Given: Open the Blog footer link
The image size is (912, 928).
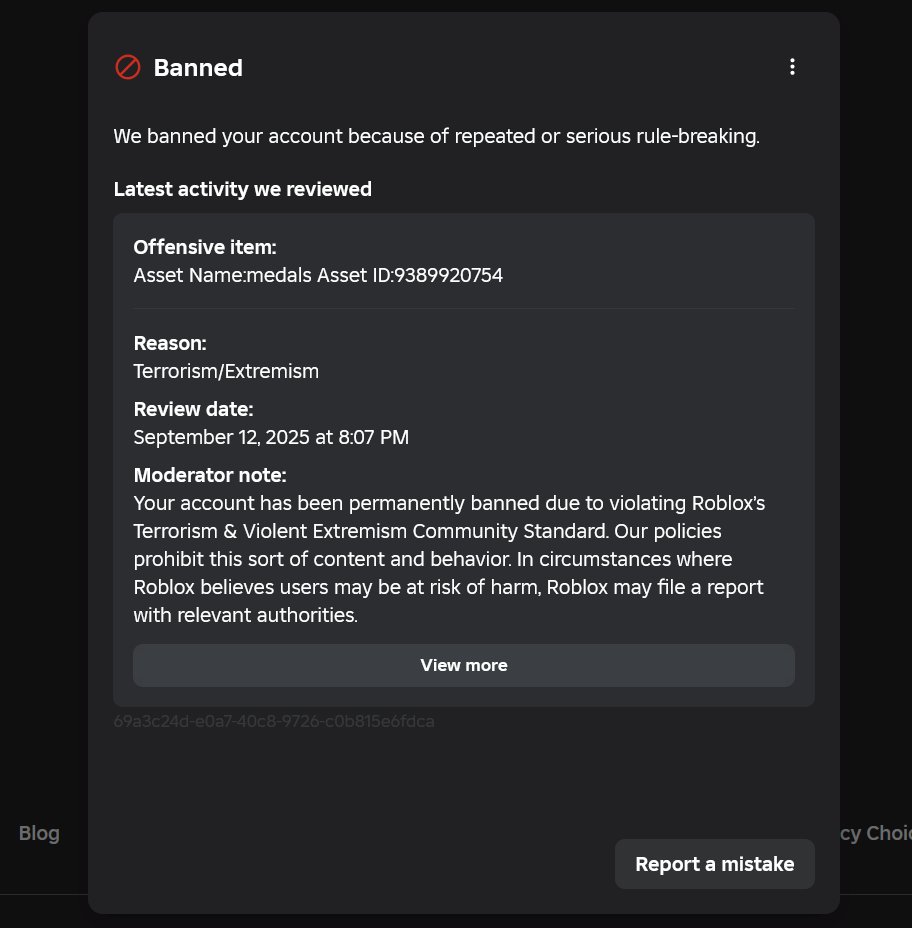Looking at the screenshot, I should [x=39, y=833].
